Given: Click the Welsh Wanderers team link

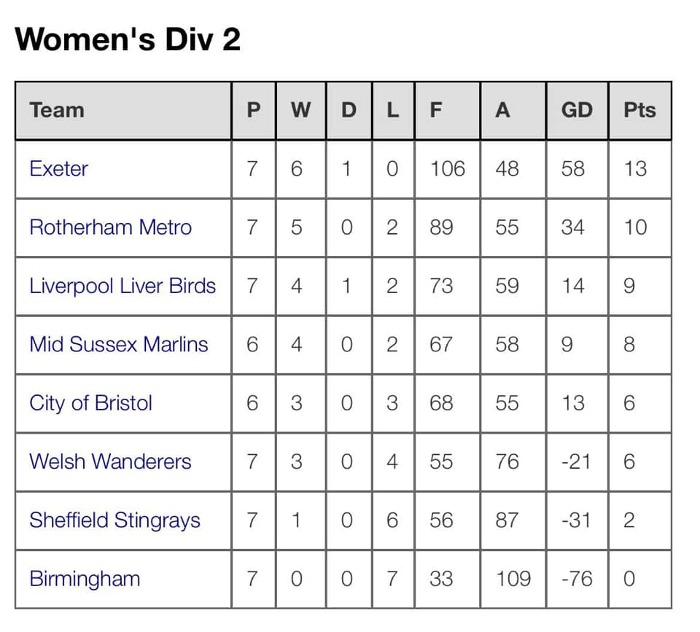Looking at the screenshot, I should [110, 461].
